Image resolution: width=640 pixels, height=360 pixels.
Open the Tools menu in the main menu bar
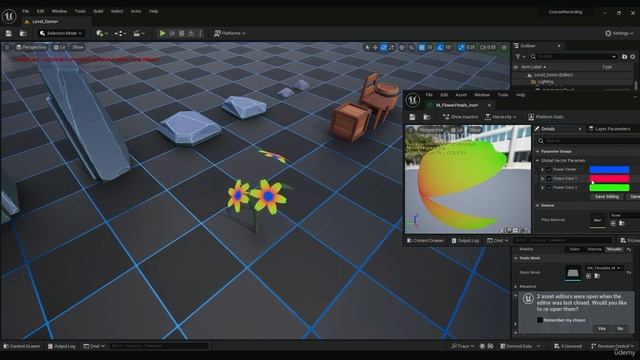(x=80, y=11)
